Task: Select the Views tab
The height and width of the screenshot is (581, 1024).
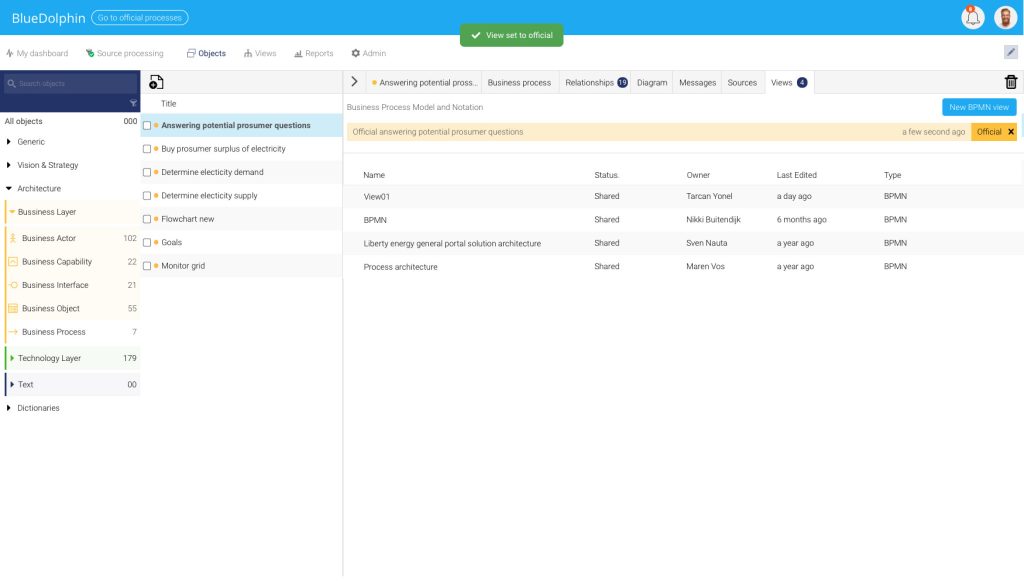Action: 789,83
